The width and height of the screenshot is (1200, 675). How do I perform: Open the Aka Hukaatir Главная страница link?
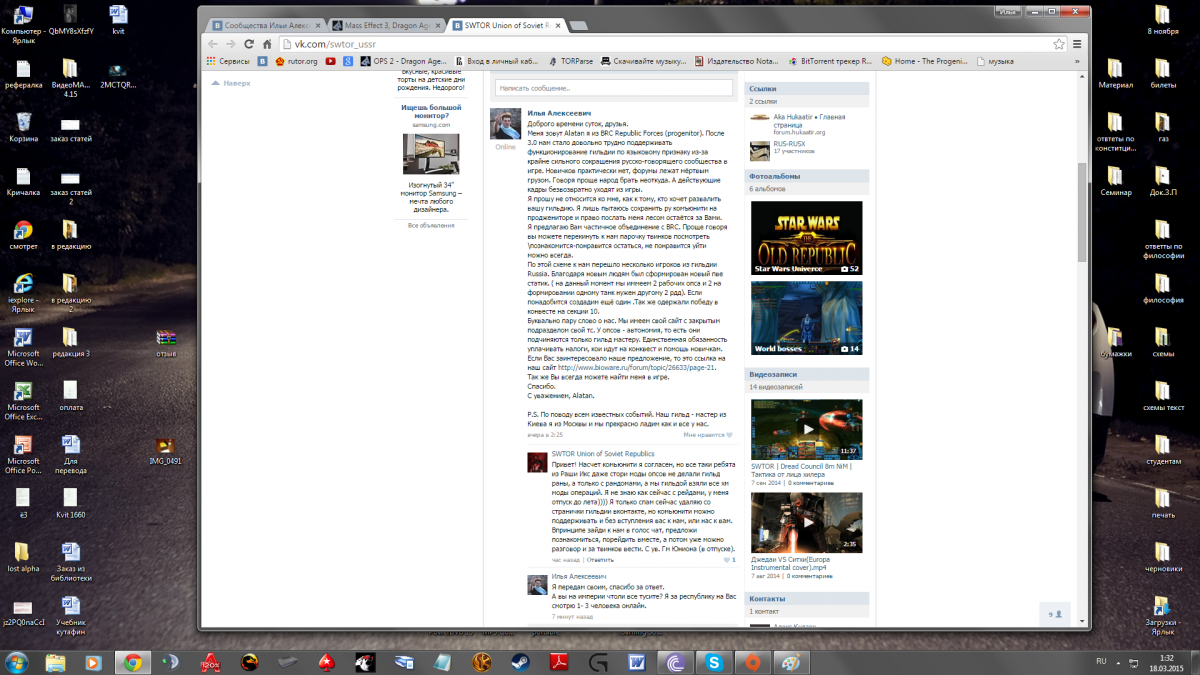pos(809,120)
